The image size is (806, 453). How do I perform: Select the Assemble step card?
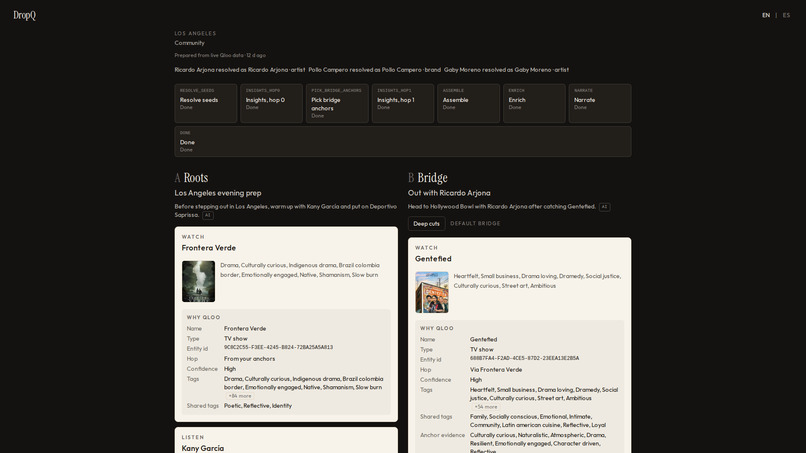[468, 103]
